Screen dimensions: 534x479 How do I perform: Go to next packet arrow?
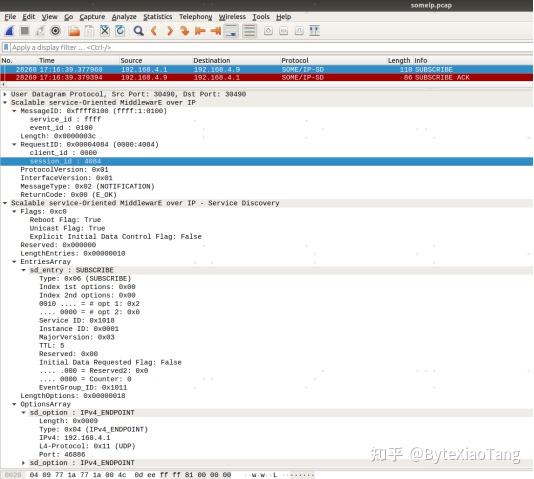tap(170, 31)
